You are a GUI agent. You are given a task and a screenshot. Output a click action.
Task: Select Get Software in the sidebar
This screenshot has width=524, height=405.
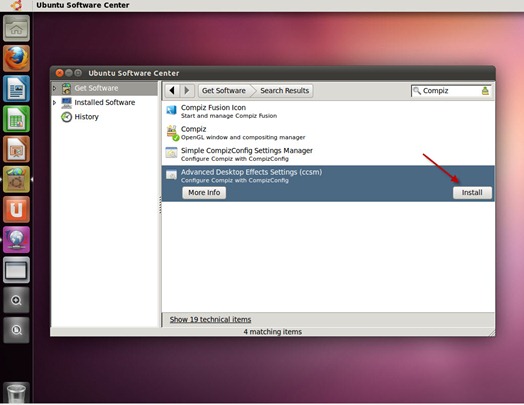tap(104, 88)
